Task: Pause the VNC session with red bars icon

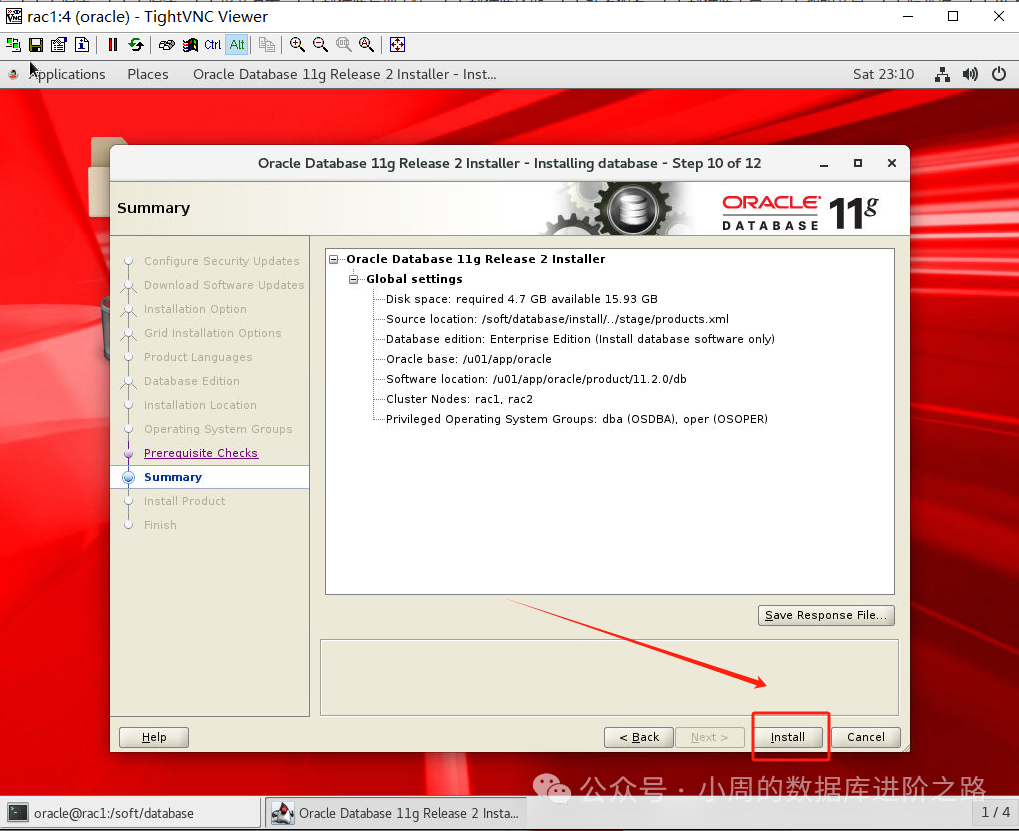Action: click(x=112, y=45)
